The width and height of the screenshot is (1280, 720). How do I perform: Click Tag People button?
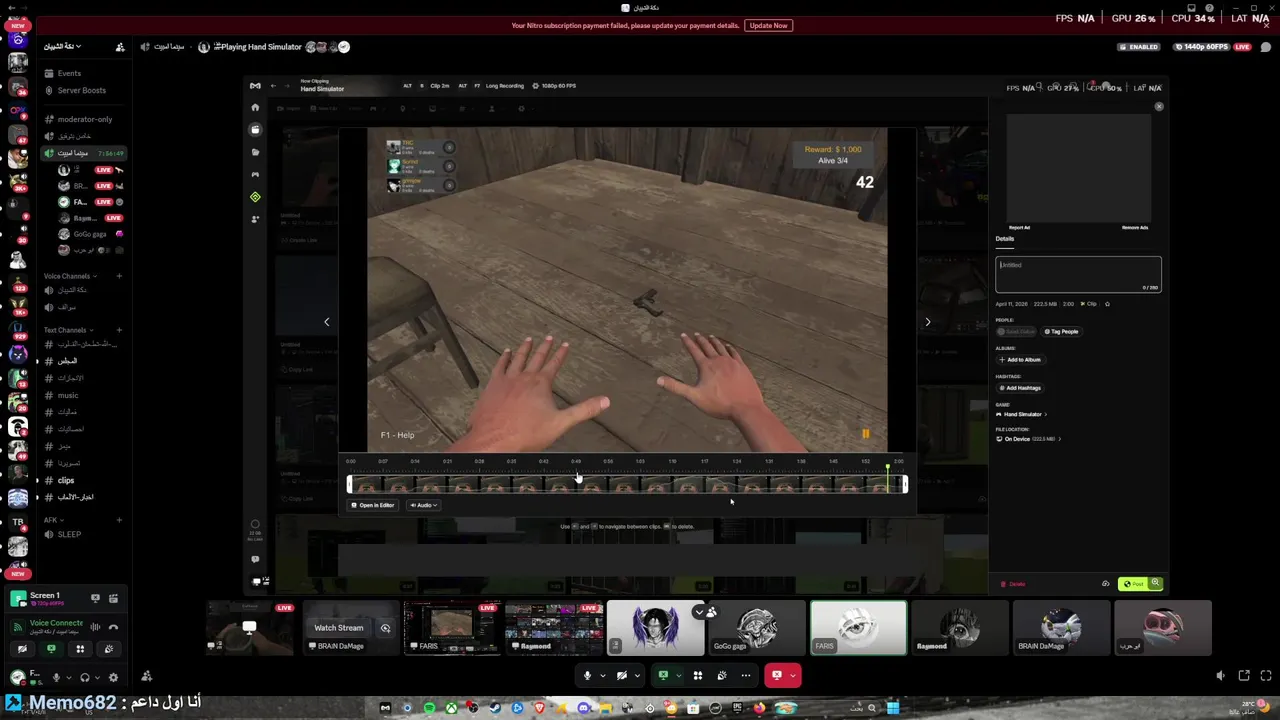point(1061,331)
